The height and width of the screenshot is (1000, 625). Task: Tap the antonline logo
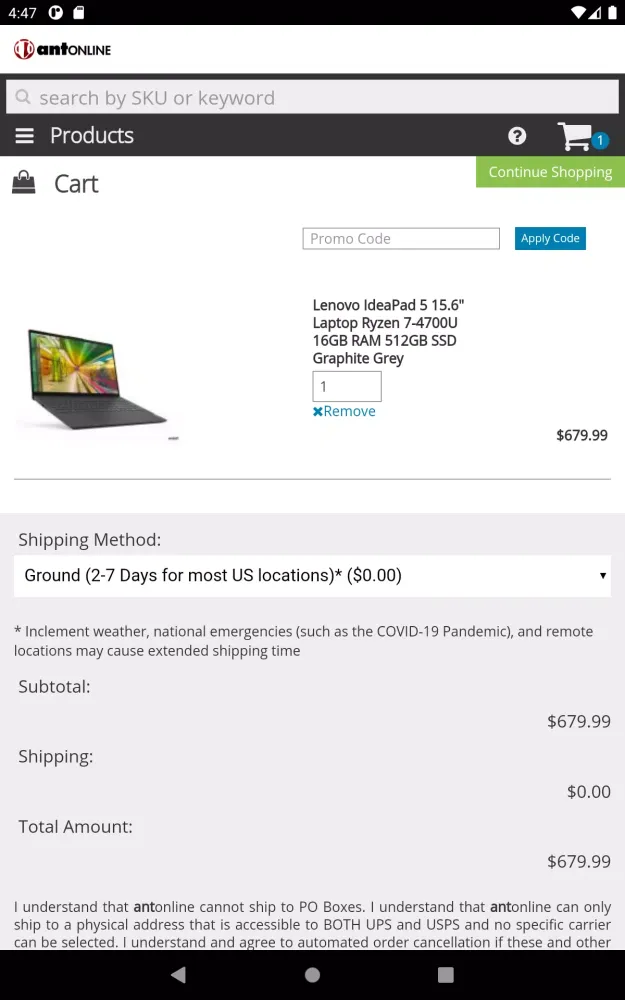pyautogui.click(x=62, y=49)
